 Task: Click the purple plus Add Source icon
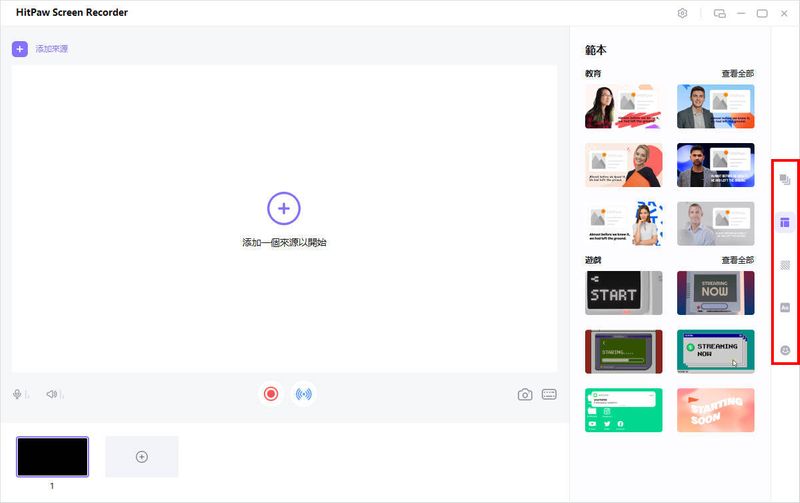coord(20,49)
